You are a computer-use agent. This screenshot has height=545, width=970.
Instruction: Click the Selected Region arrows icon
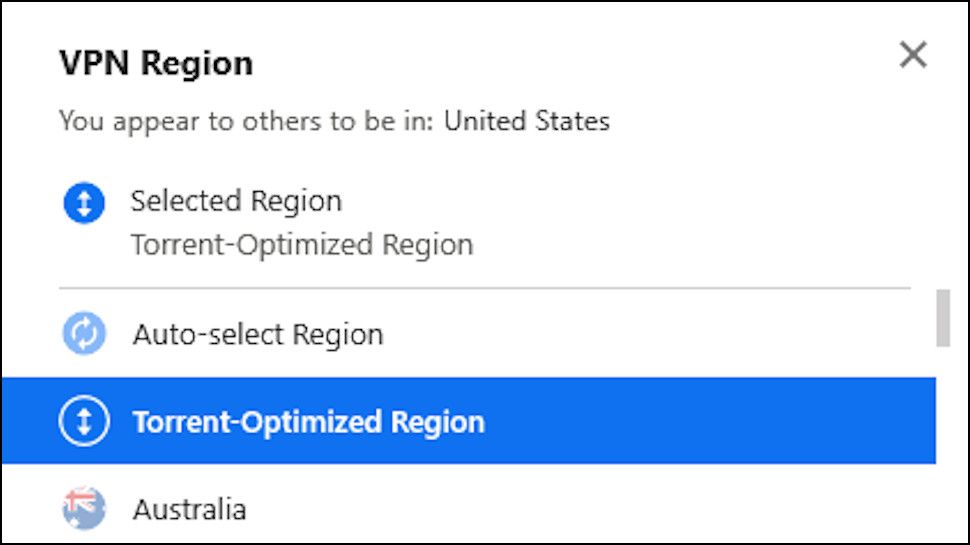[x=85, y=204]
